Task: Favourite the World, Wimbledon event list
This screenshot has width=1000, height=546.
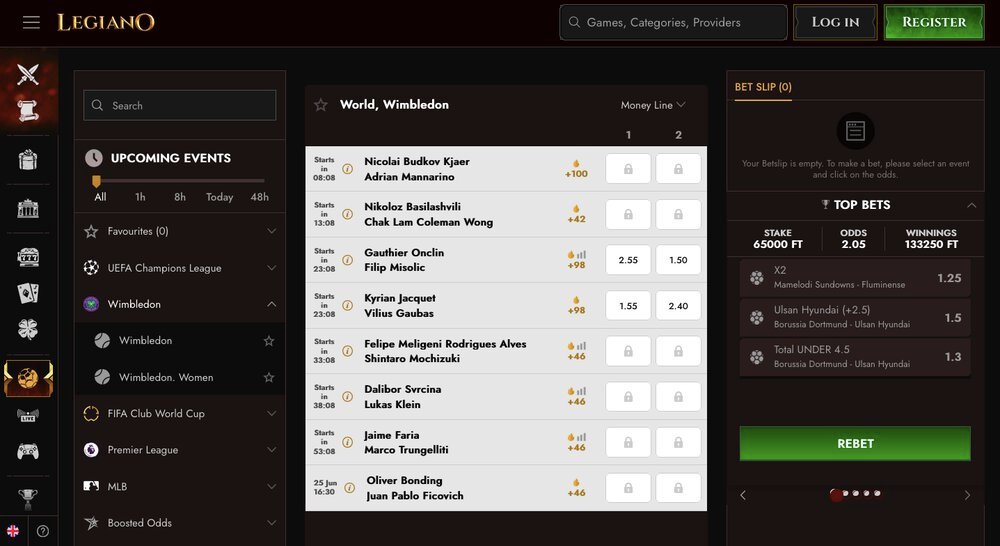Action: pyautogui.click(x=321, y=105)
